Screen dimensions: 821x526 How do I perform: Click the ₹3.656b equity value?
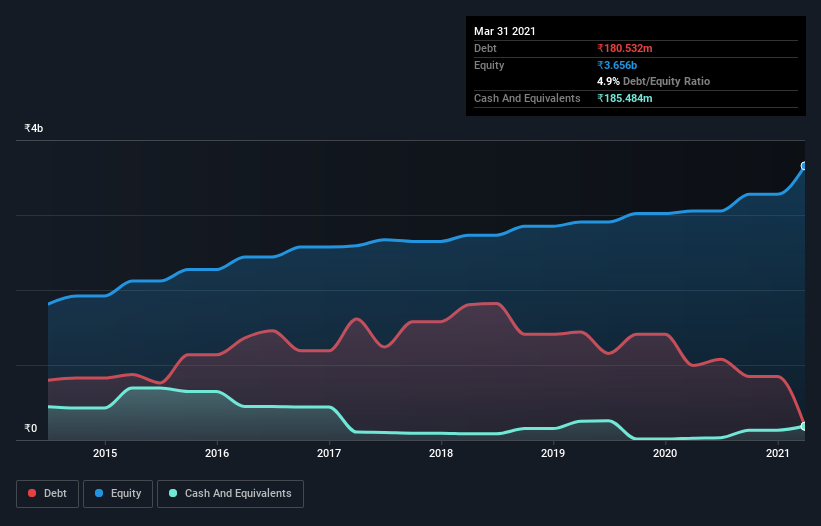(617, 65)
